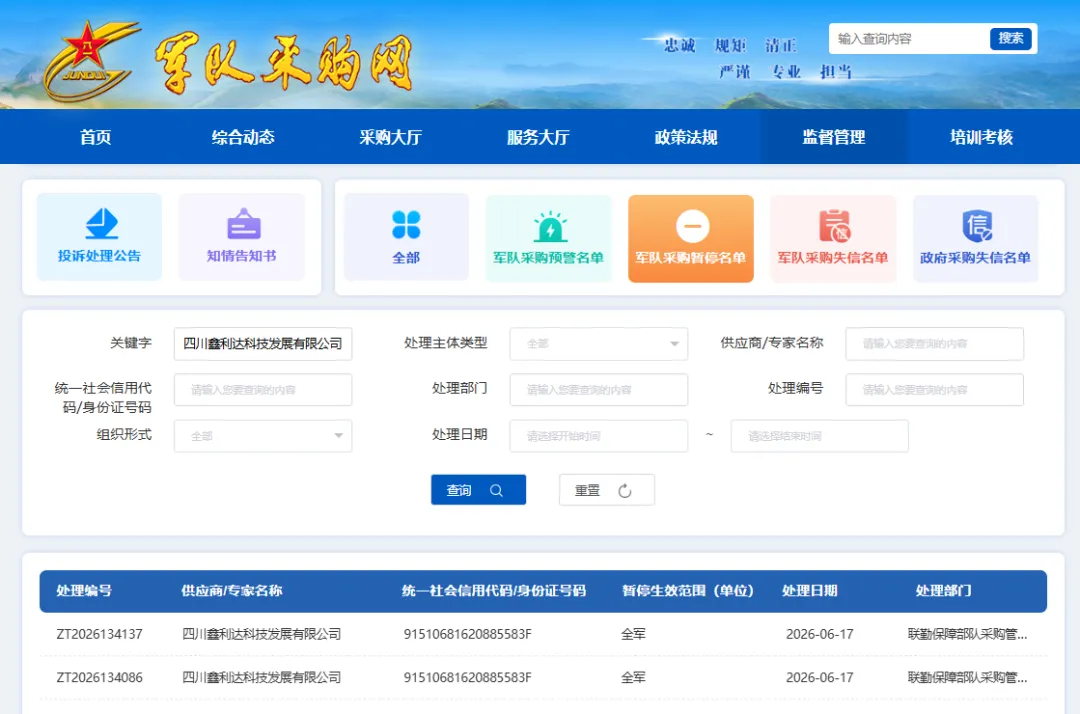Viewport: 1080px width, 714px height.
Task: Select the 全部 four-leaf icon
Action: [x=406, y=224]
